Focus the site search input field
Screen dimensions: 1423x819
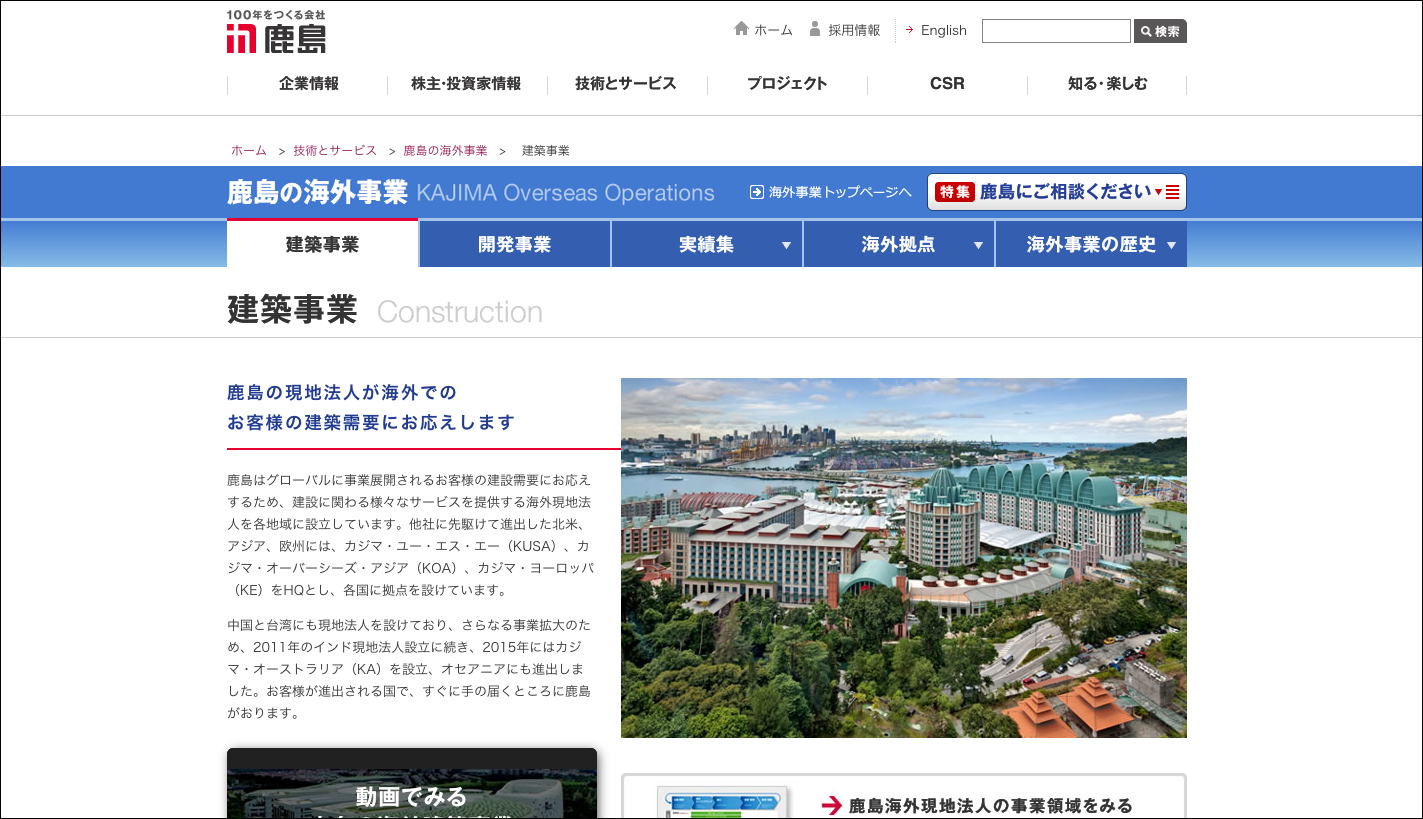coord(1056,31)
